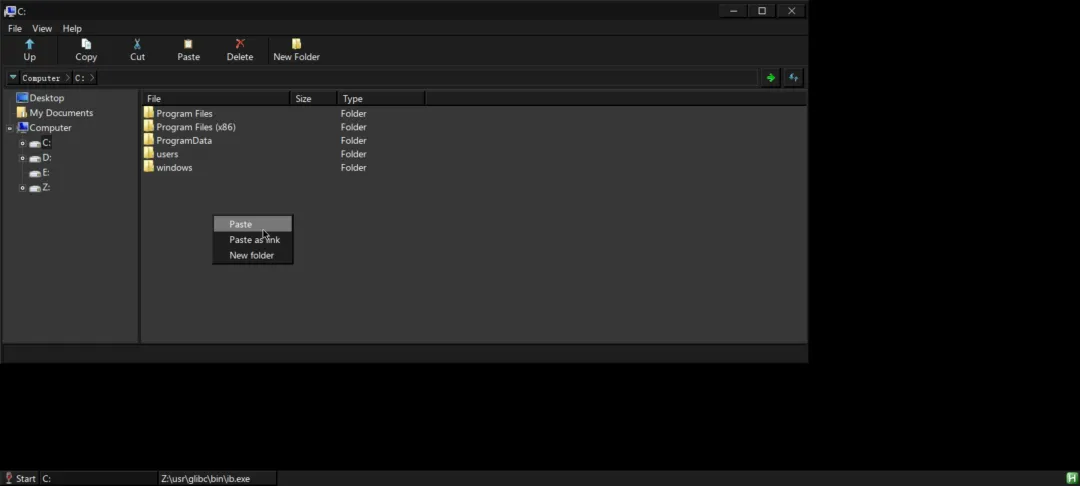
Task: Expand the D: drive node
Action: tap(22, 158)
